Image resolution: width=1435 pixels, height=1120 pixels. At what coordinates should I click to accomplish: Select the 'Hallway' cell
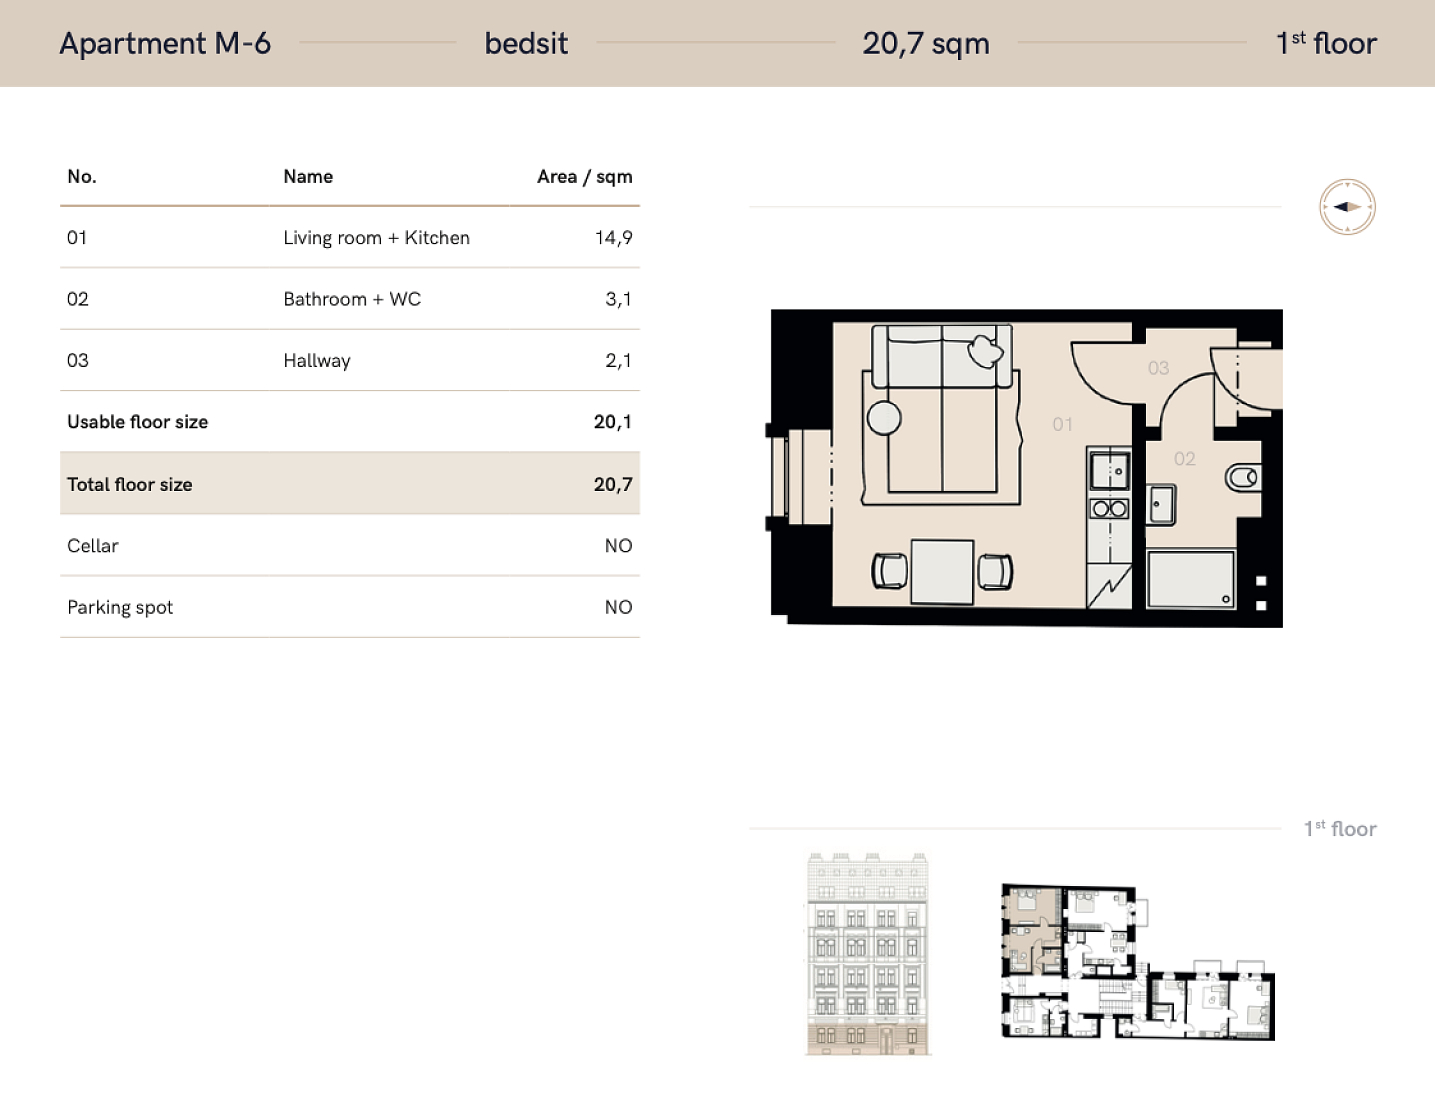317,361
